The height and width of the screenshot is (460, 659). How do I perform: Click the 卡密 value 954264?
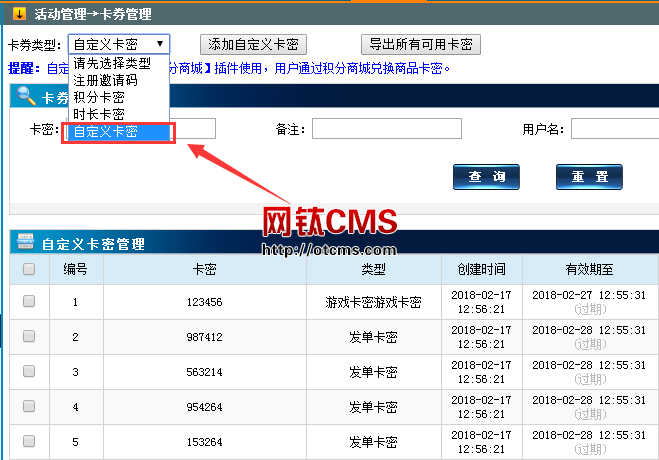point(205,407)
